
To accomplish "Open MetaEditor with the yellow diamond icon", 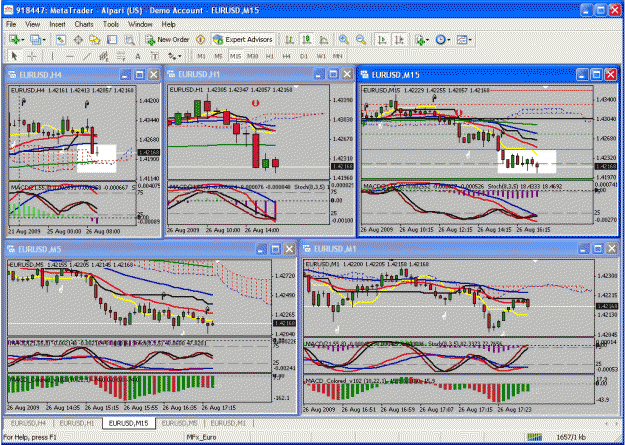I will [200, 40].
